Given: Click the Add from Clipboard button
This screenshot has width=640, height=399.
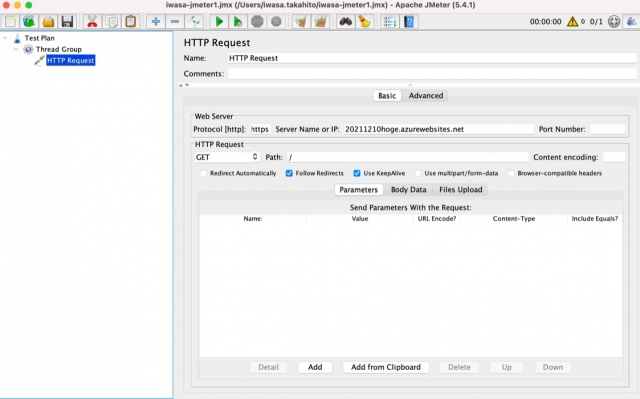Looking at the screenshot, I should (x=386, y=367).
